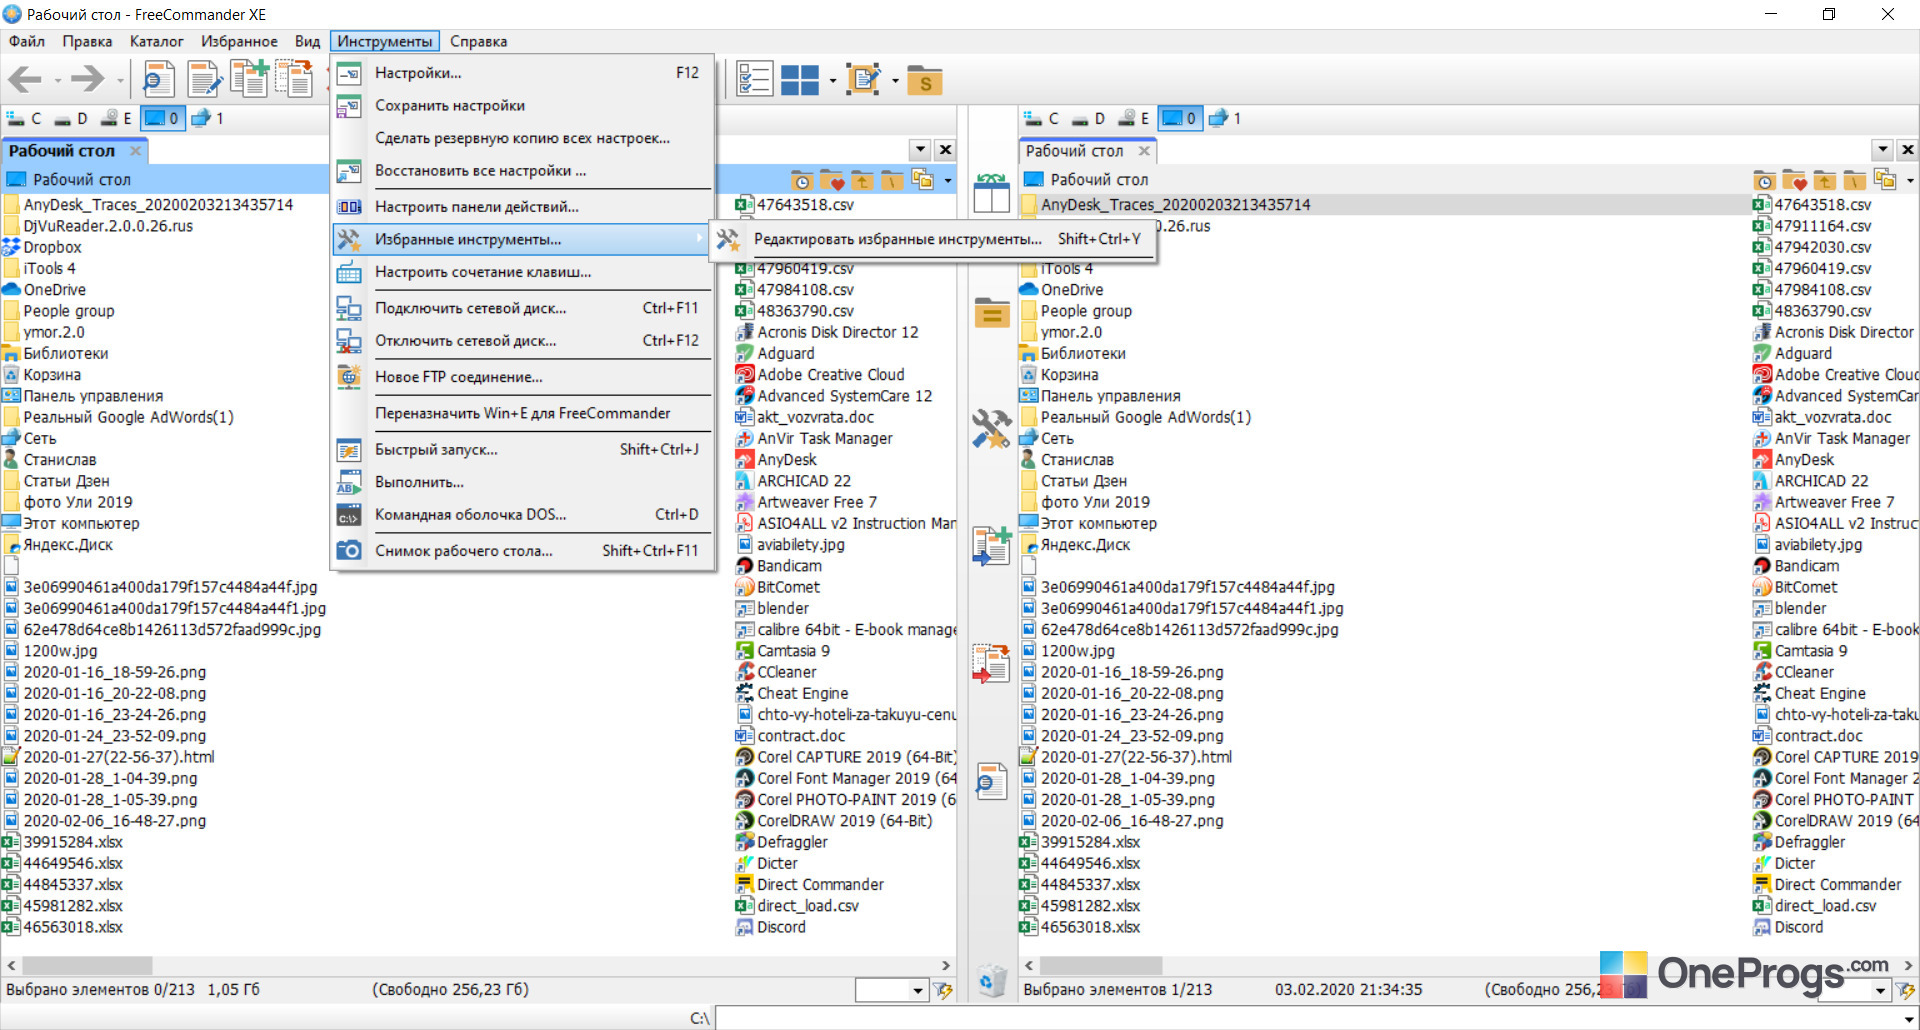Click the multi-rename tool toolbar icon
This screenshot has height=1030, width=1920.
[863, 79]
